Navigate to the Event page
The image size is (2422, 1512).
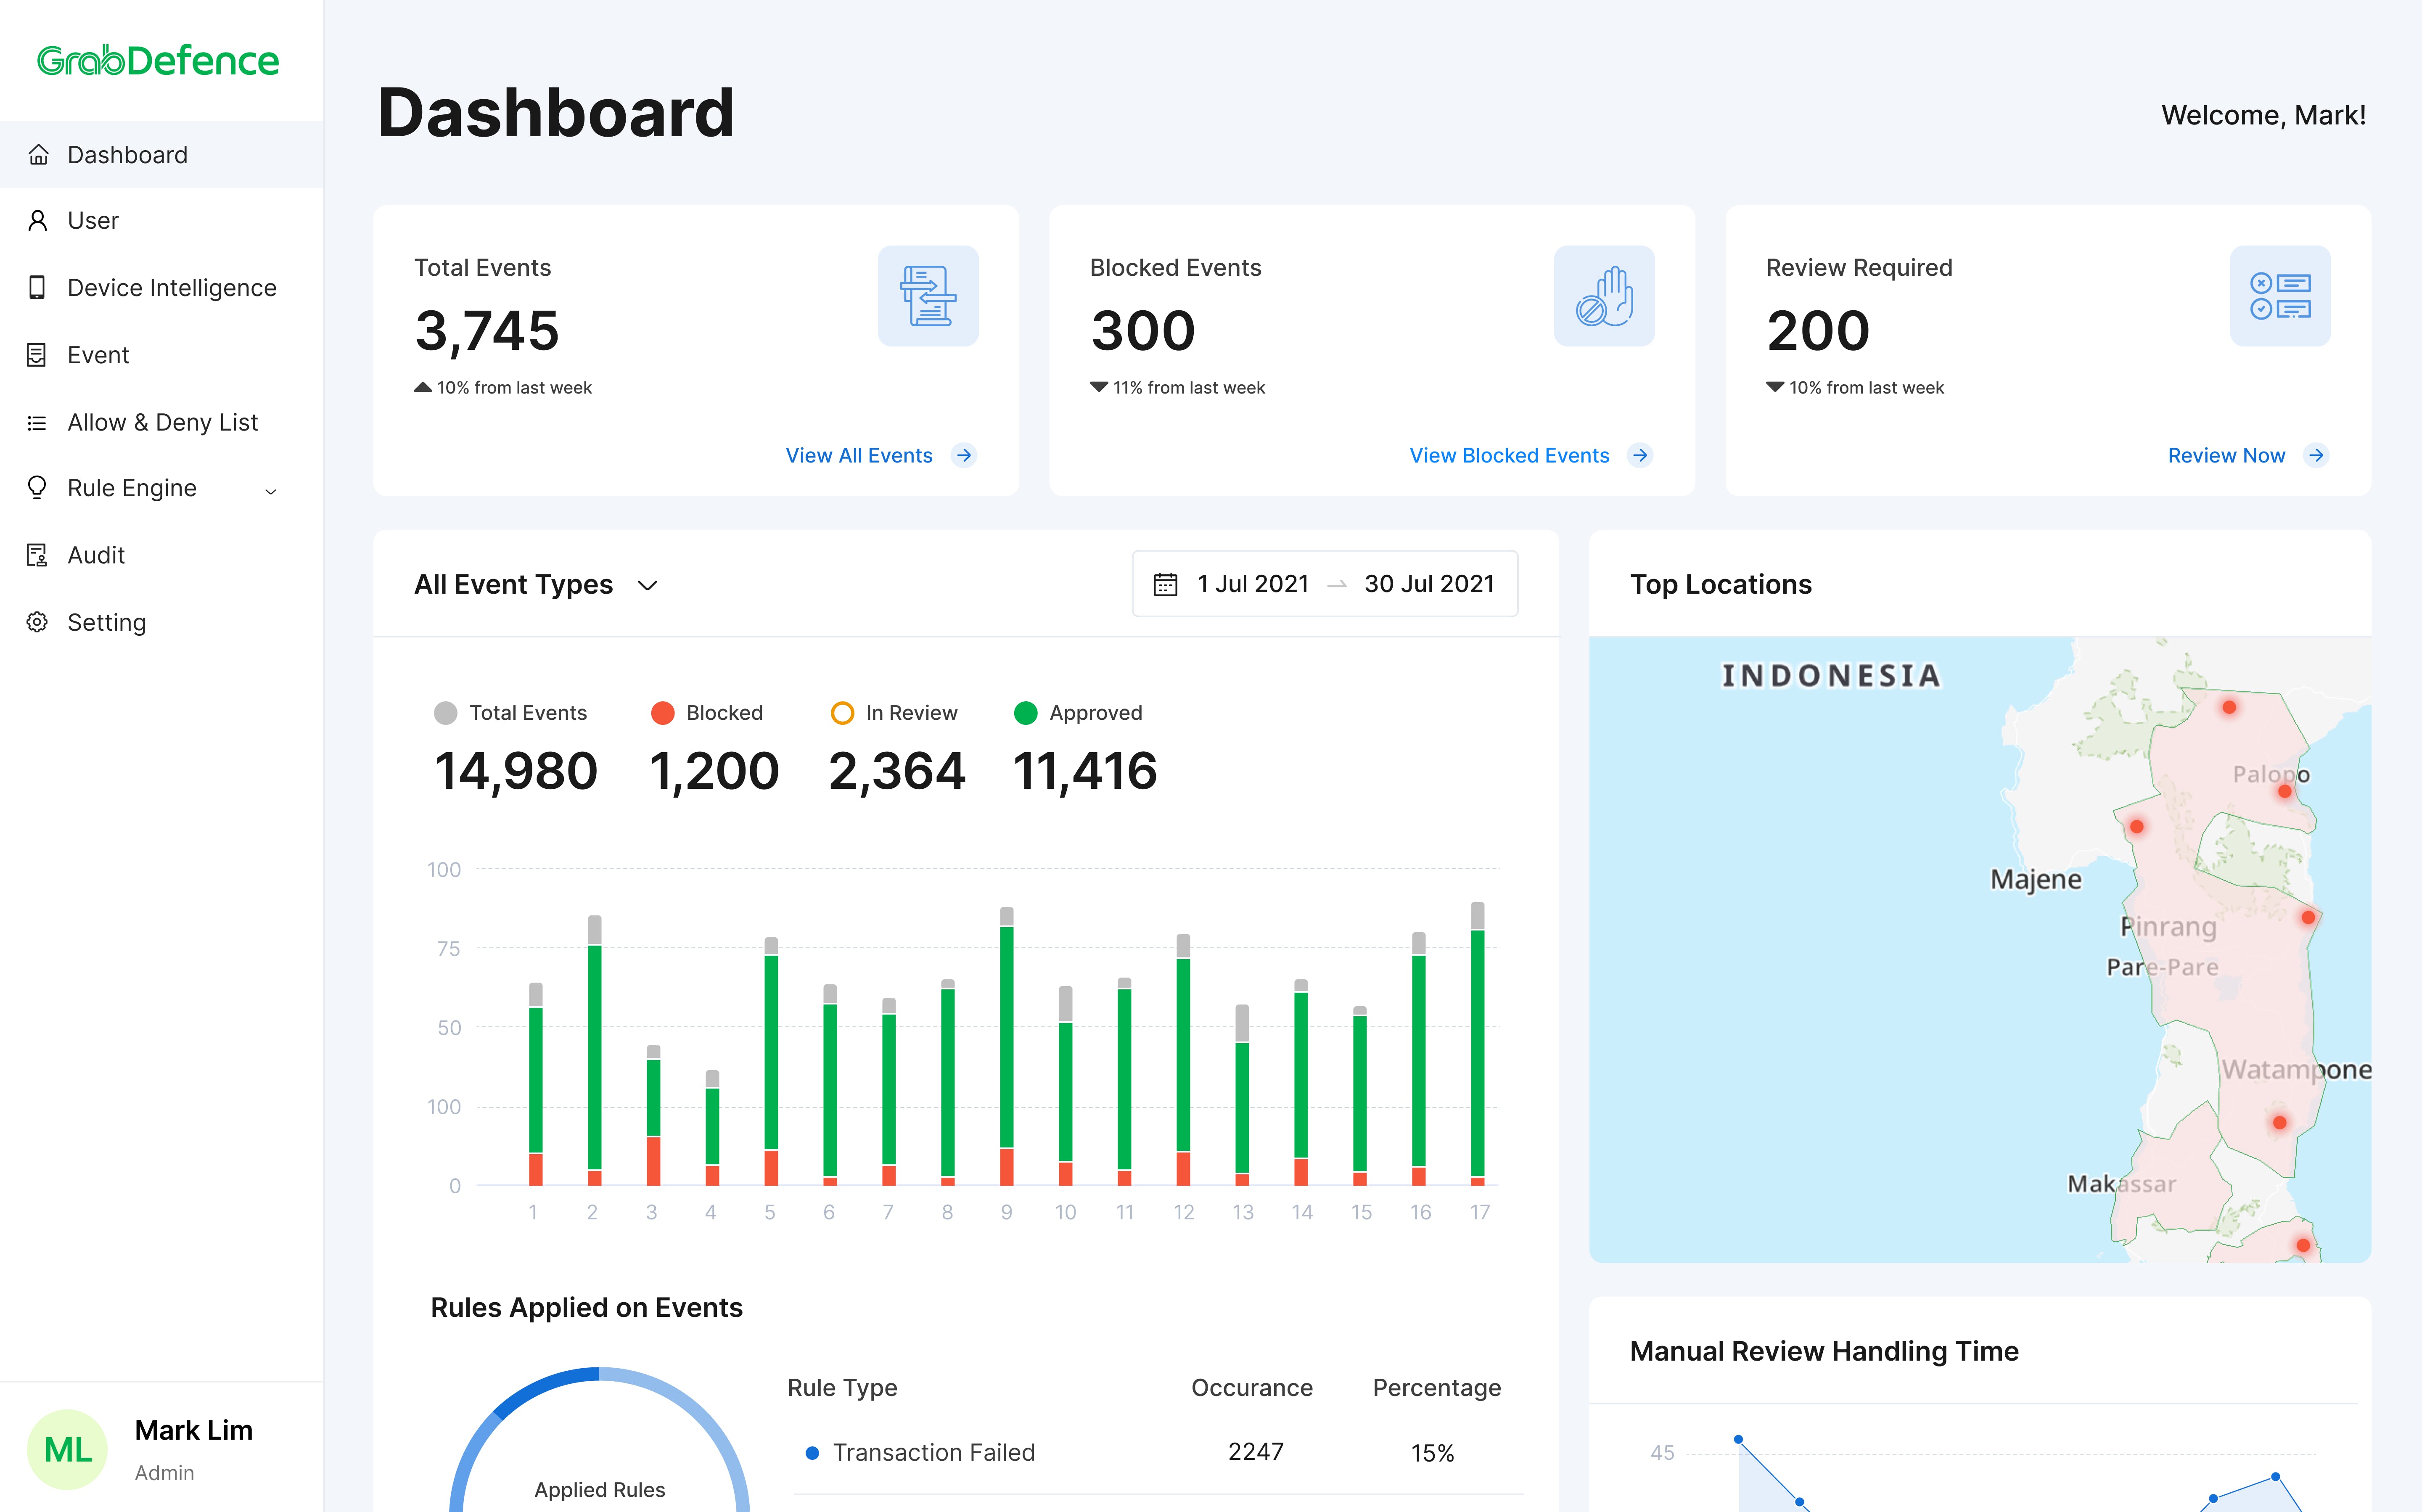coord(161,355)
